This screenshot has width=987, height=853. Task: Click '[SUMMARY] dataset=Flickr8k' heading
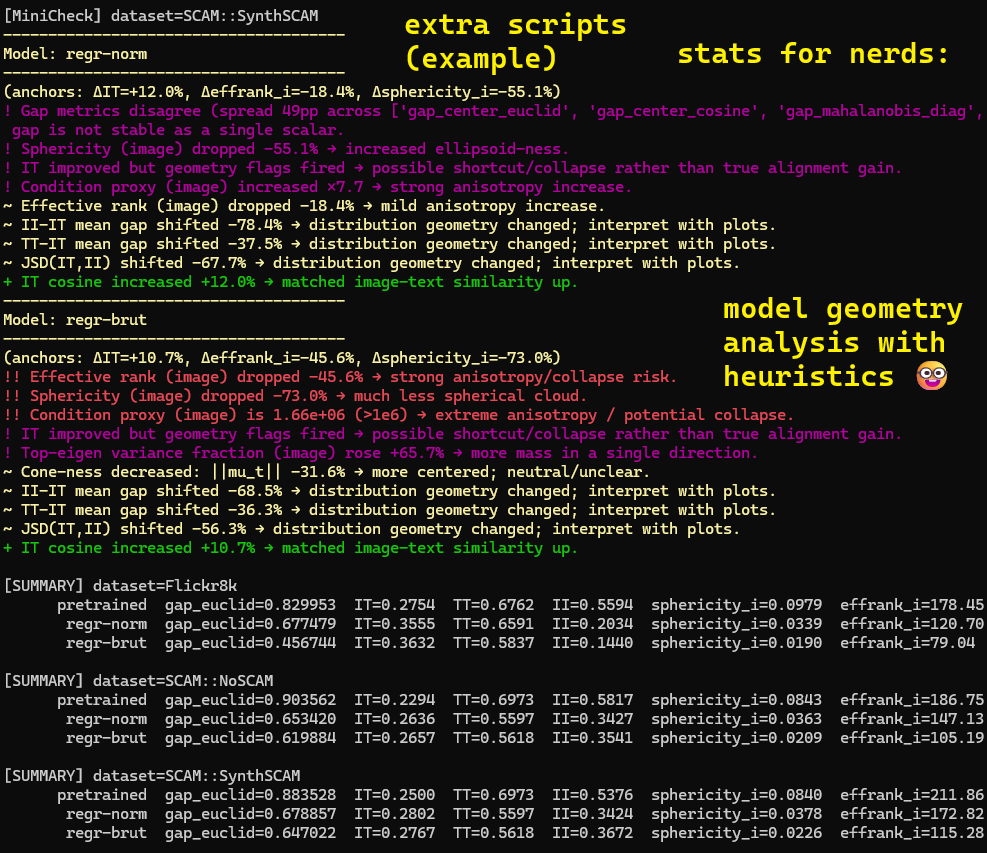121,586
